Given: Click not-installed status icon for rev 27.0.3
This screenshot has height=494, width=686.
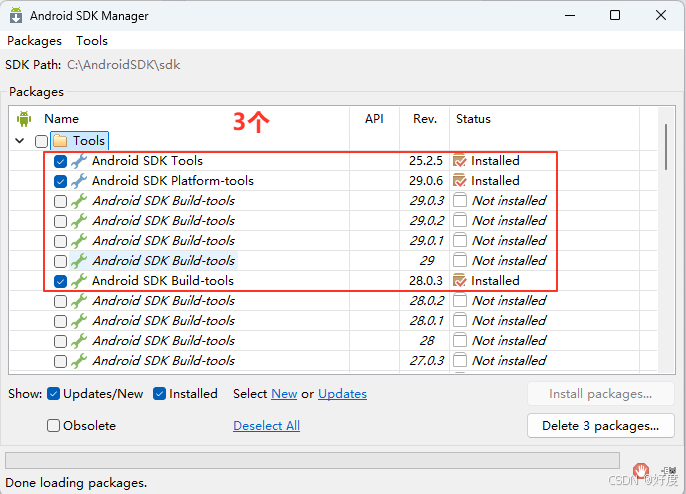Looking at the screenshot, I should pyautogui.click(x=460, y=361).
